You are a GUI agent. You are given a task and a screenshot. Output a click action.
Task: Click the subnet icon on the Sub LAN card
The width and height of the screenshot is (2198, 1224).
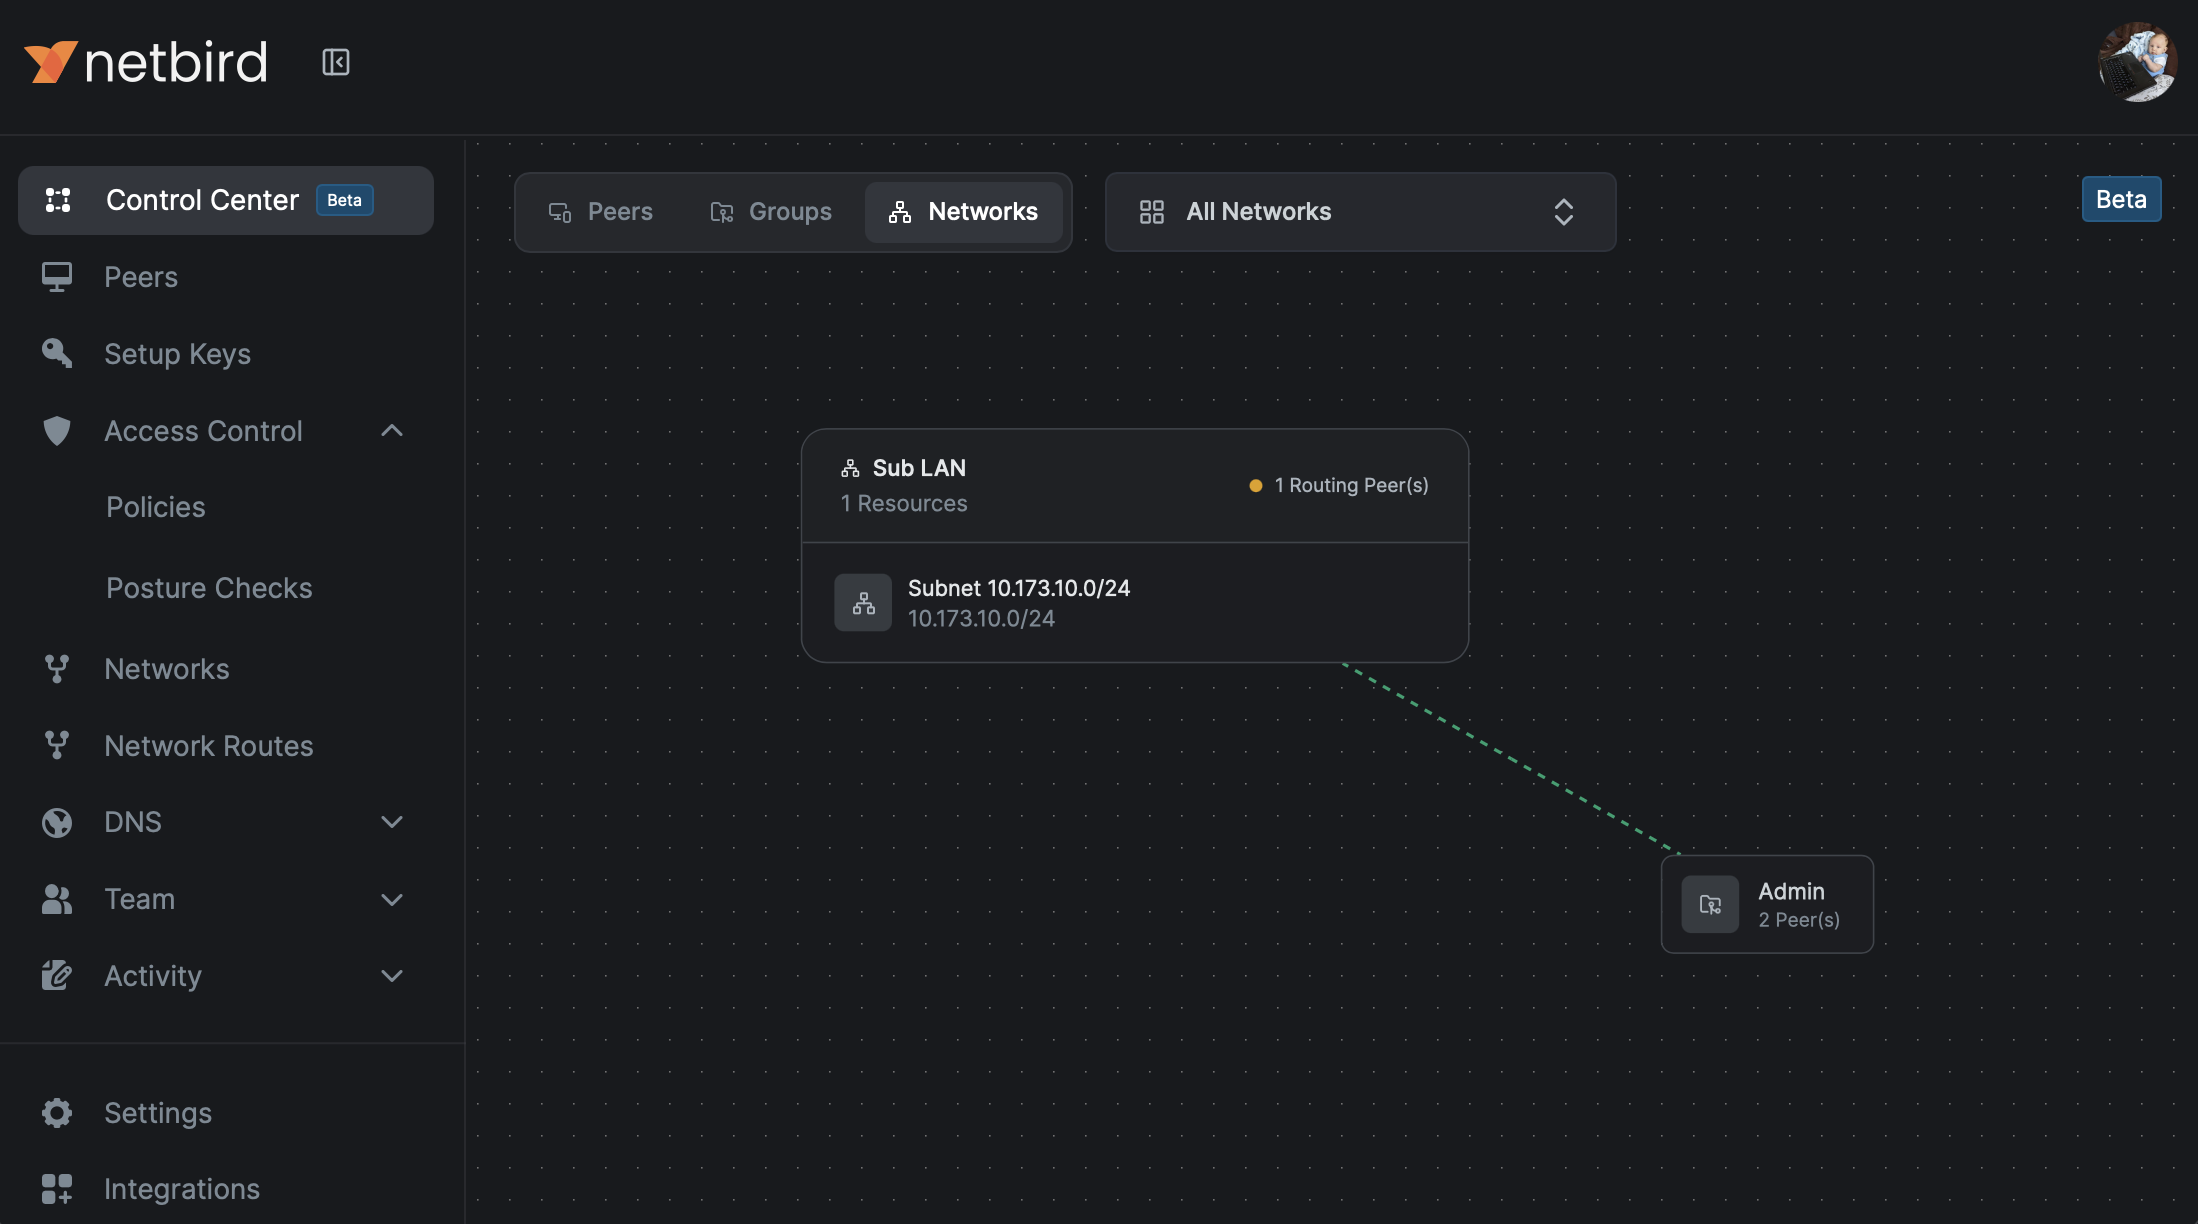click(x=862, y=602)
